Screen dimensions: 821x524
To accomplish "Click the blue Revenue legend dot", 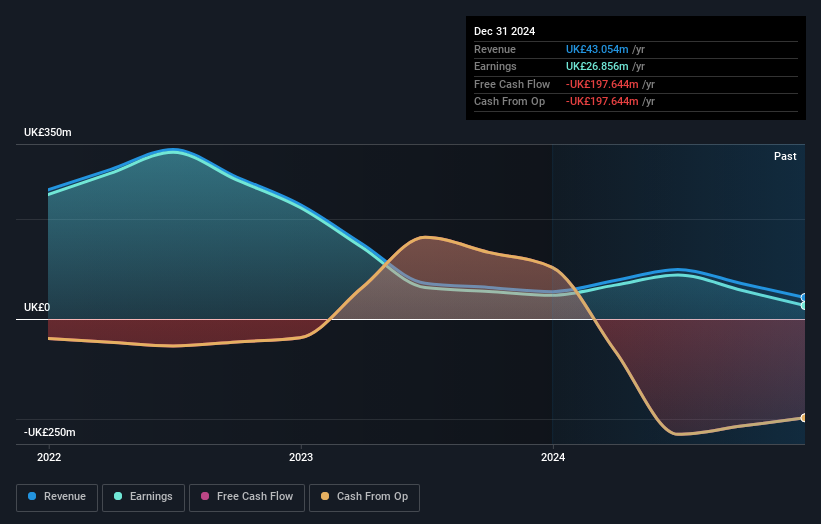I will click(32, 496).
